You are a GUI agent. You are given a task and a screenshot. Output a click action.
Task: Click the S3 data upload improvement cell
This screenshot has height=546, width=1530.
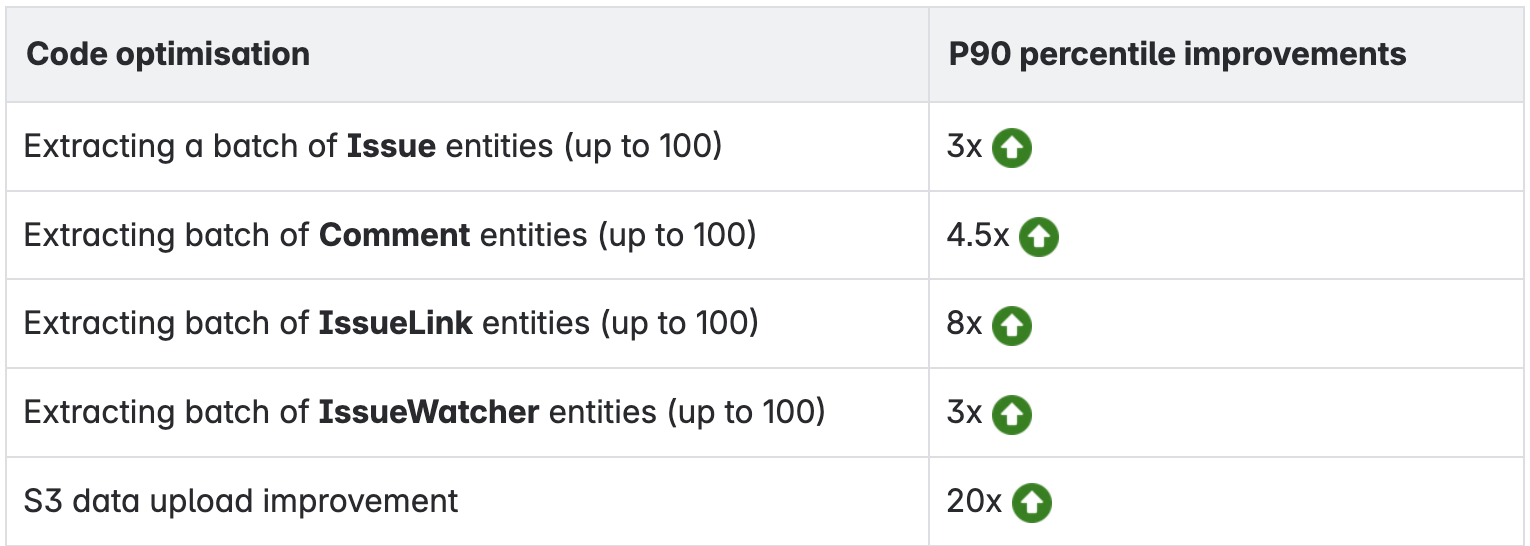(467, 501)
